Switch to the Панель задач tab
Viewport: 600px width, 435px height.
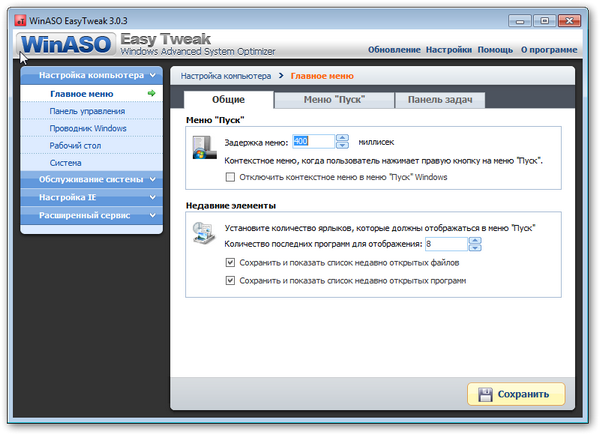pyautogui.click(x=440, y=100)
